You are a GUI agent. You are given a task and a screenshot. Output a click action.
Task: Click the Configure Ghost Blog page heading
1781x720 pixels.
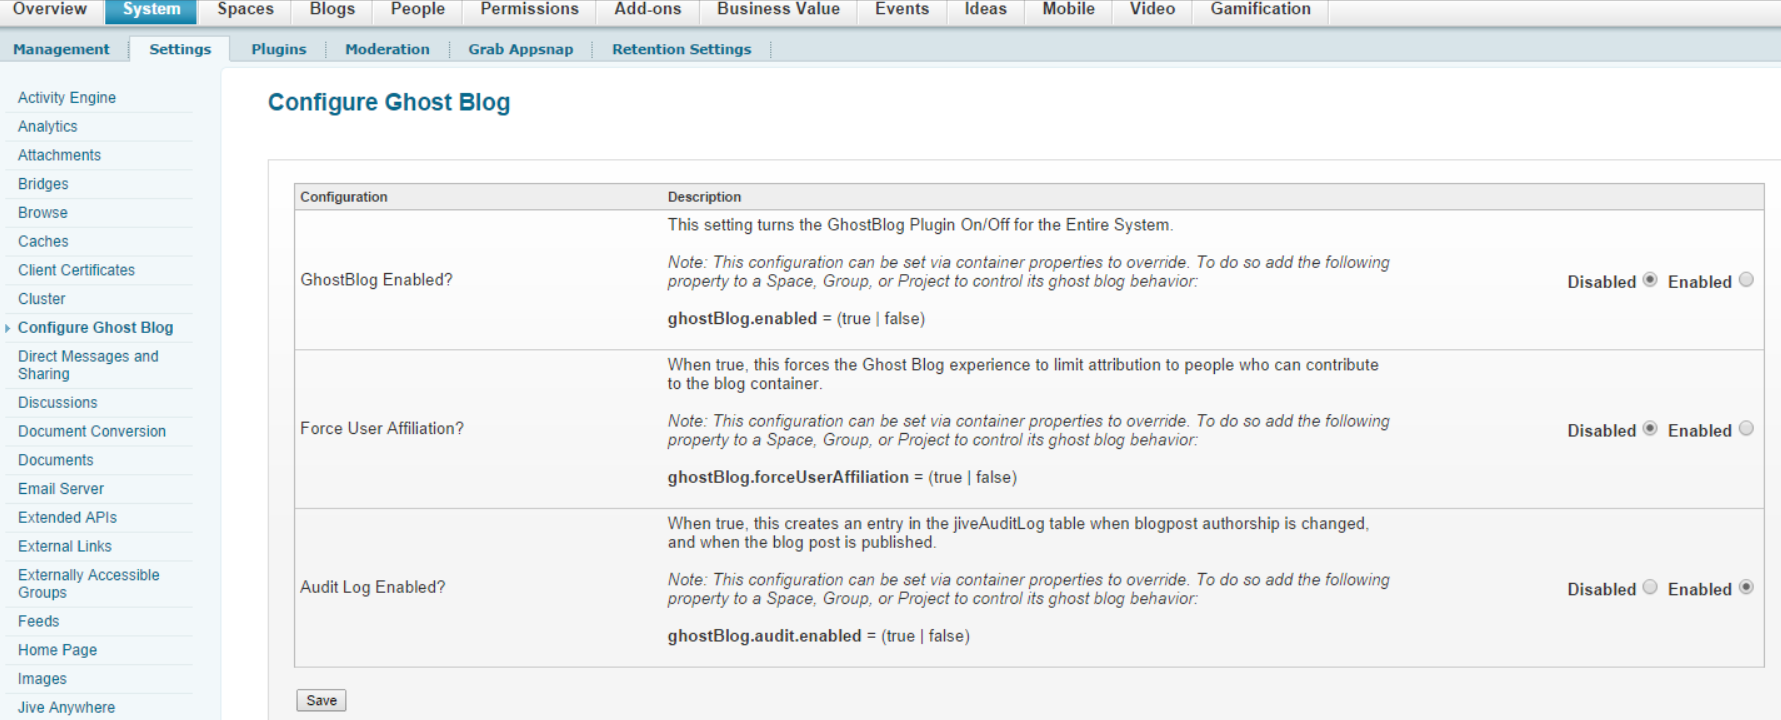click(389, 102)
